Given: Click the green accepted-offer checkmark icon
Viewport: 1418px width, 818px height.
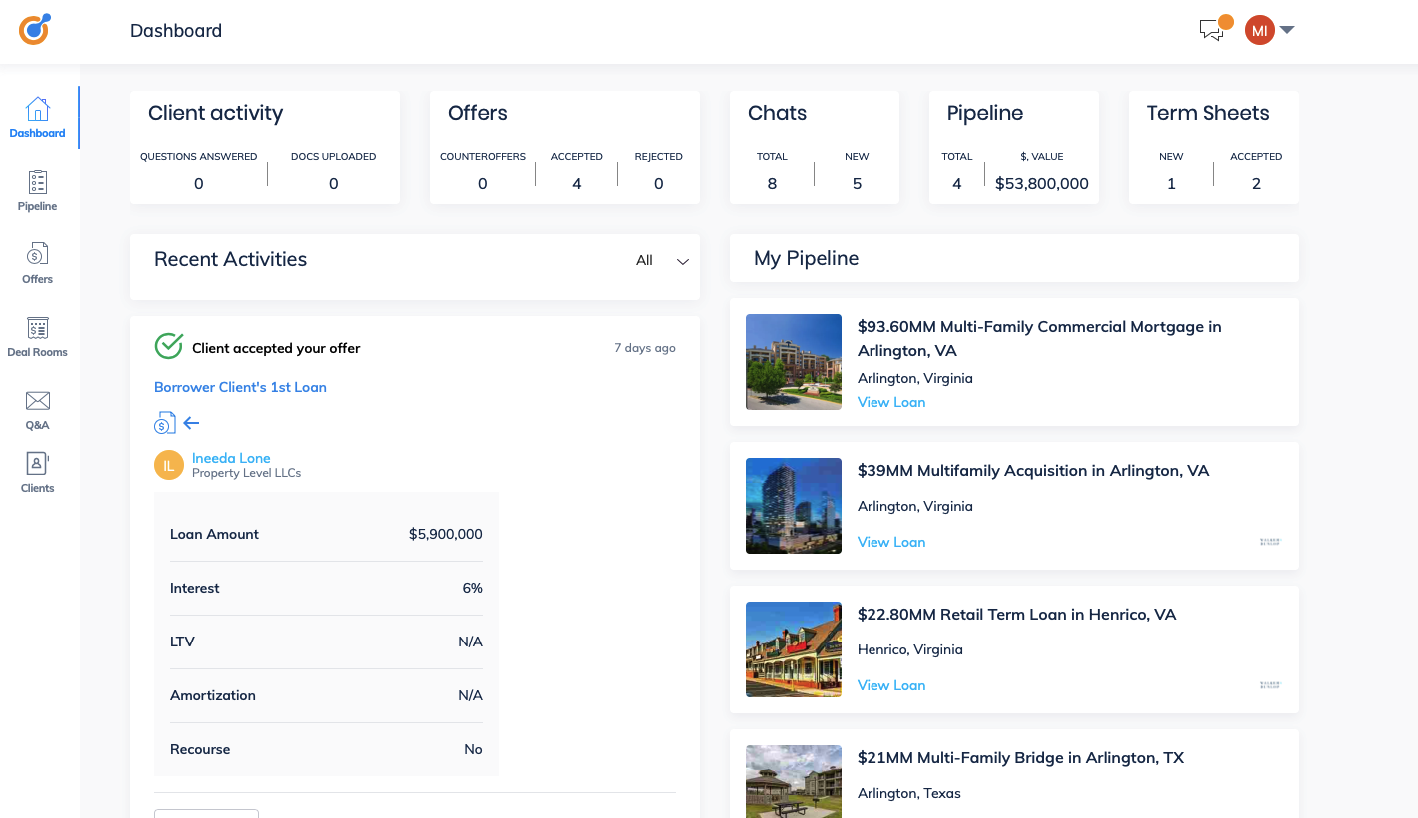Looking at the screenshot, I should coord(168,347).
